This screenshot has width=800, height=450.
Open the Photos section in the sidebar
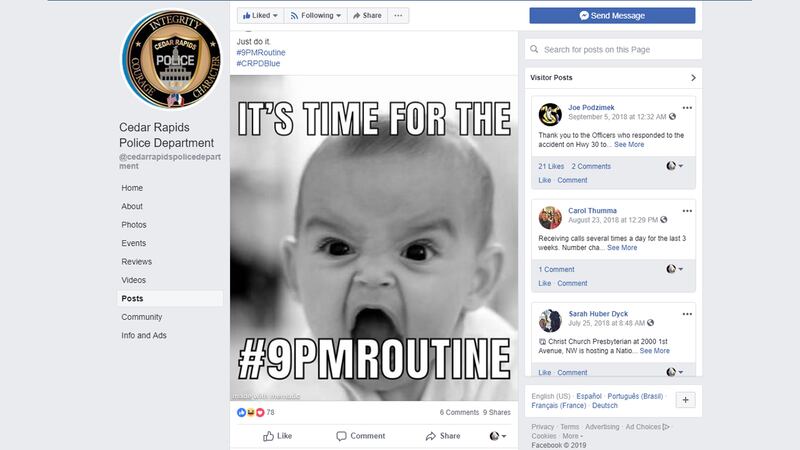pyautogui.click(x=134, y=225)
